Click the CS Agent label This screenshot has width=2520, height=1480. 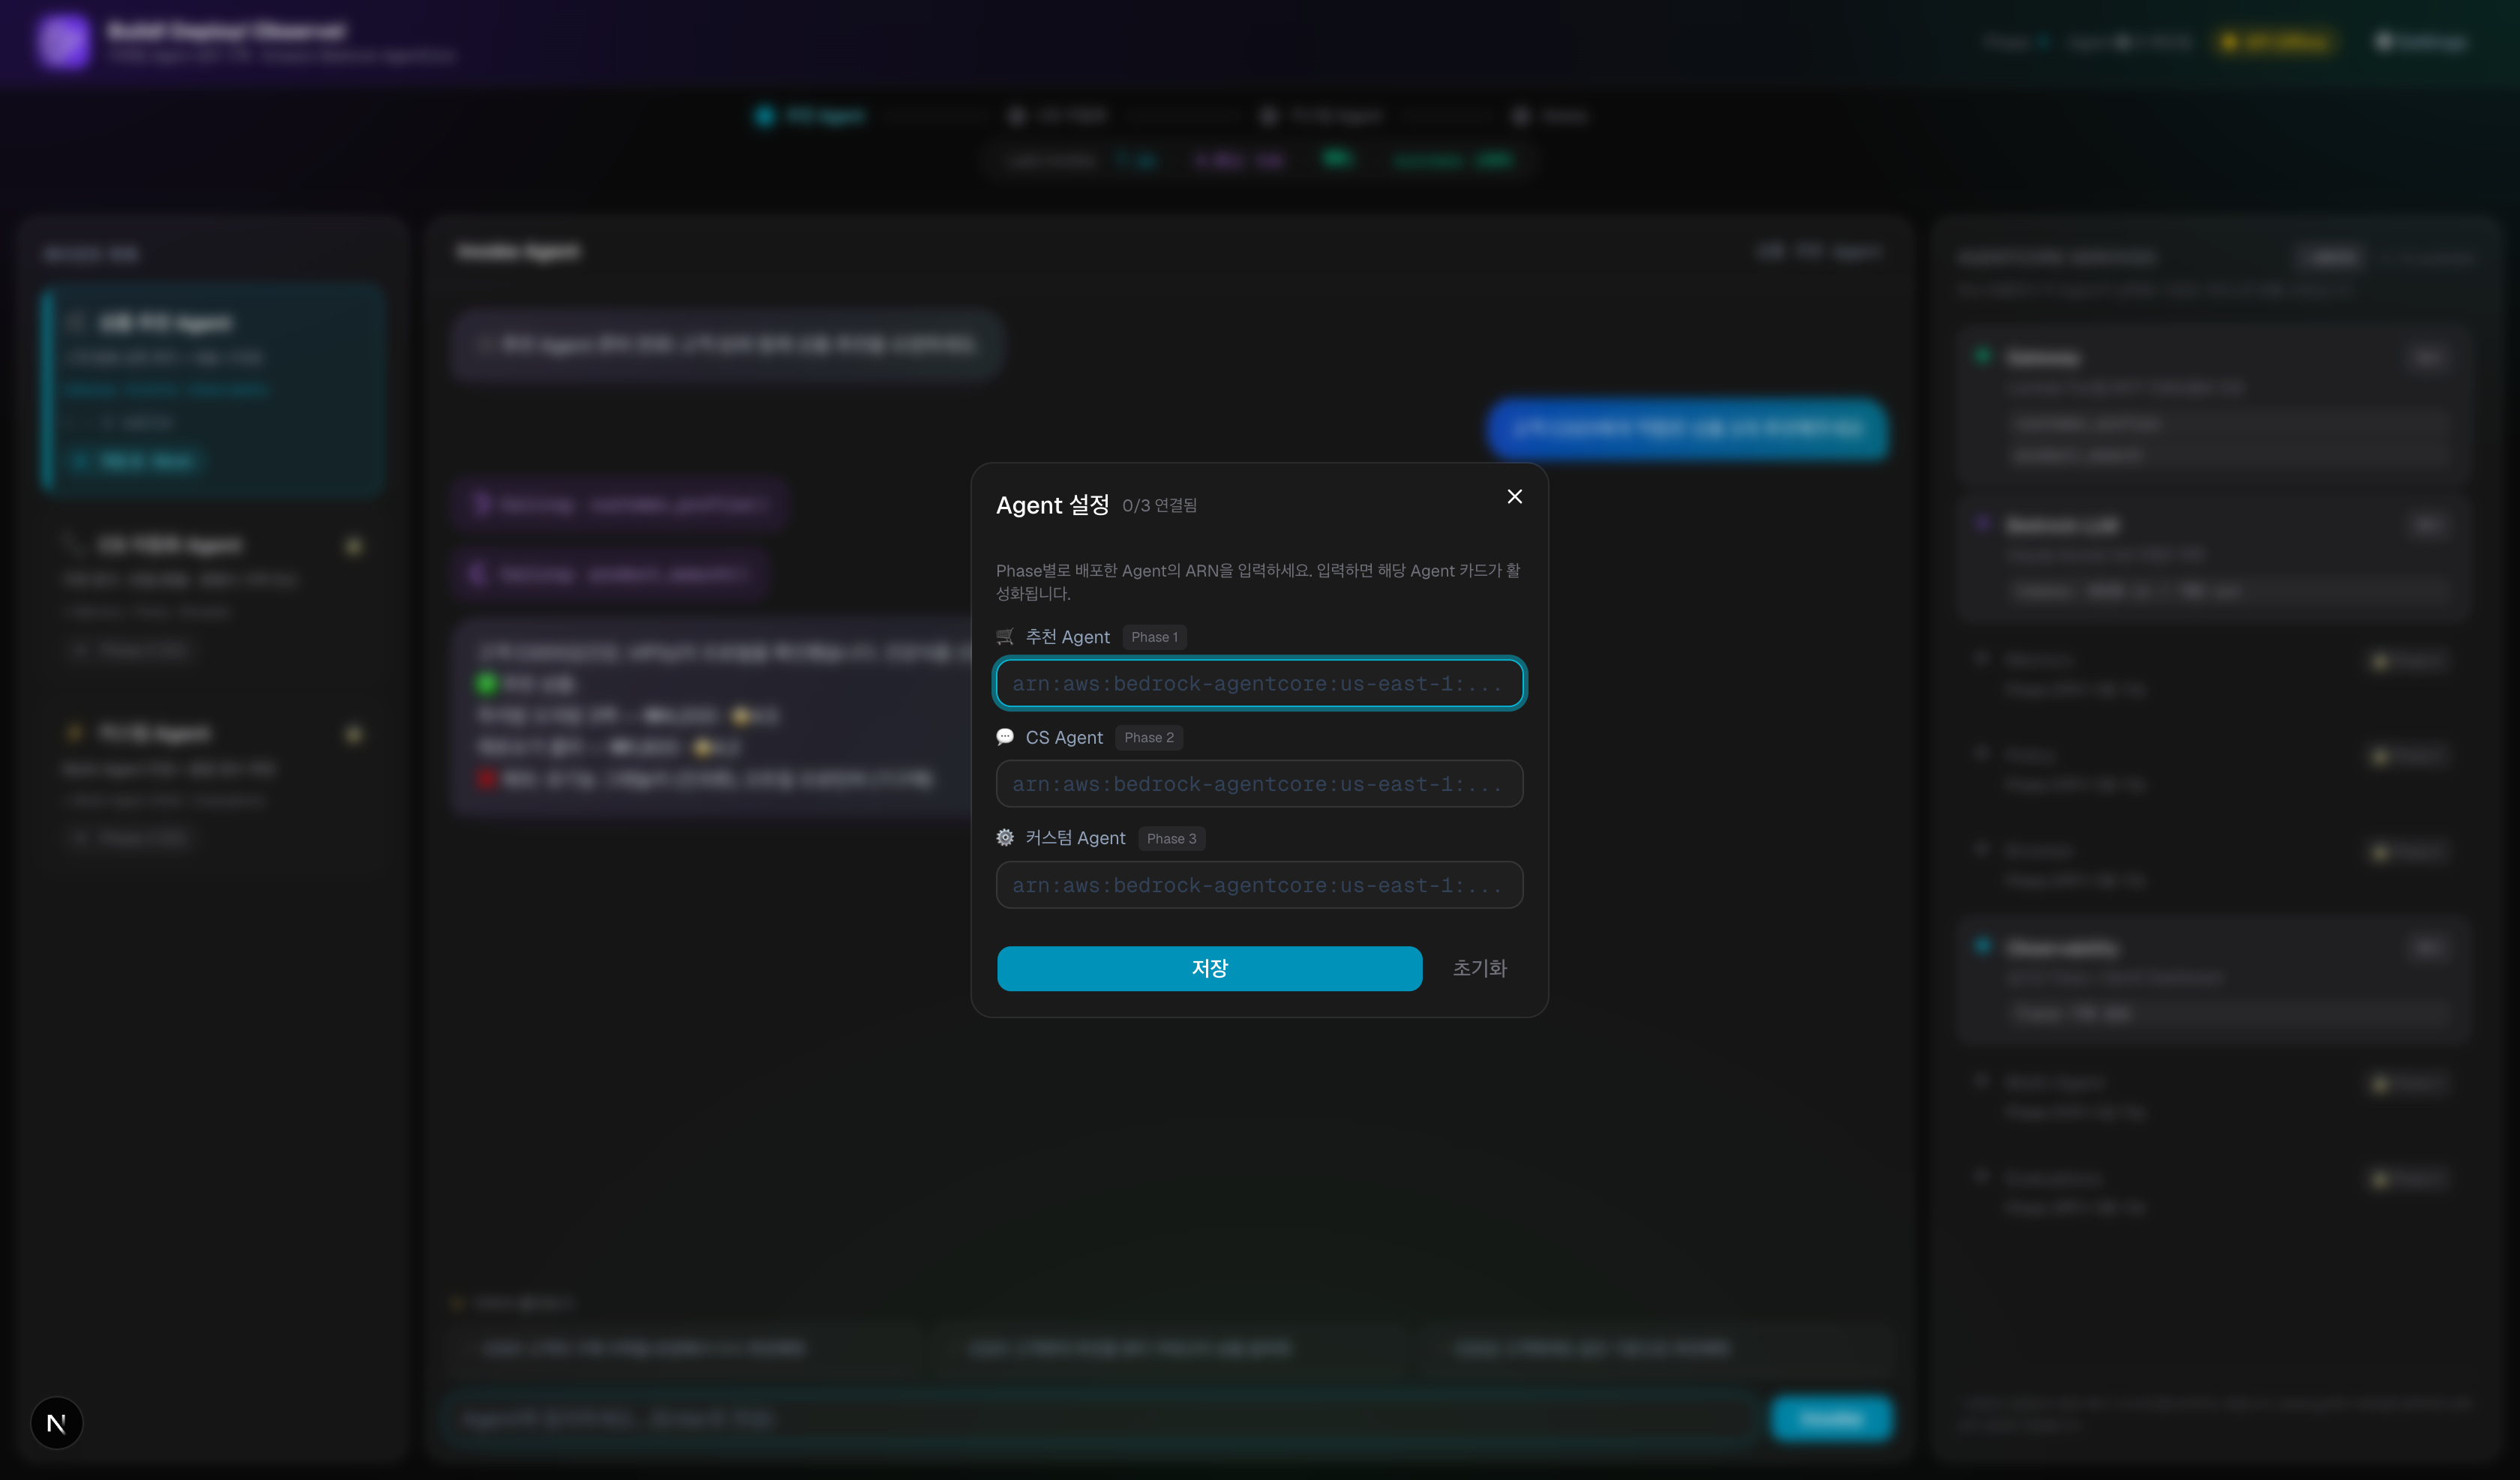click(x=1064, y=738)
